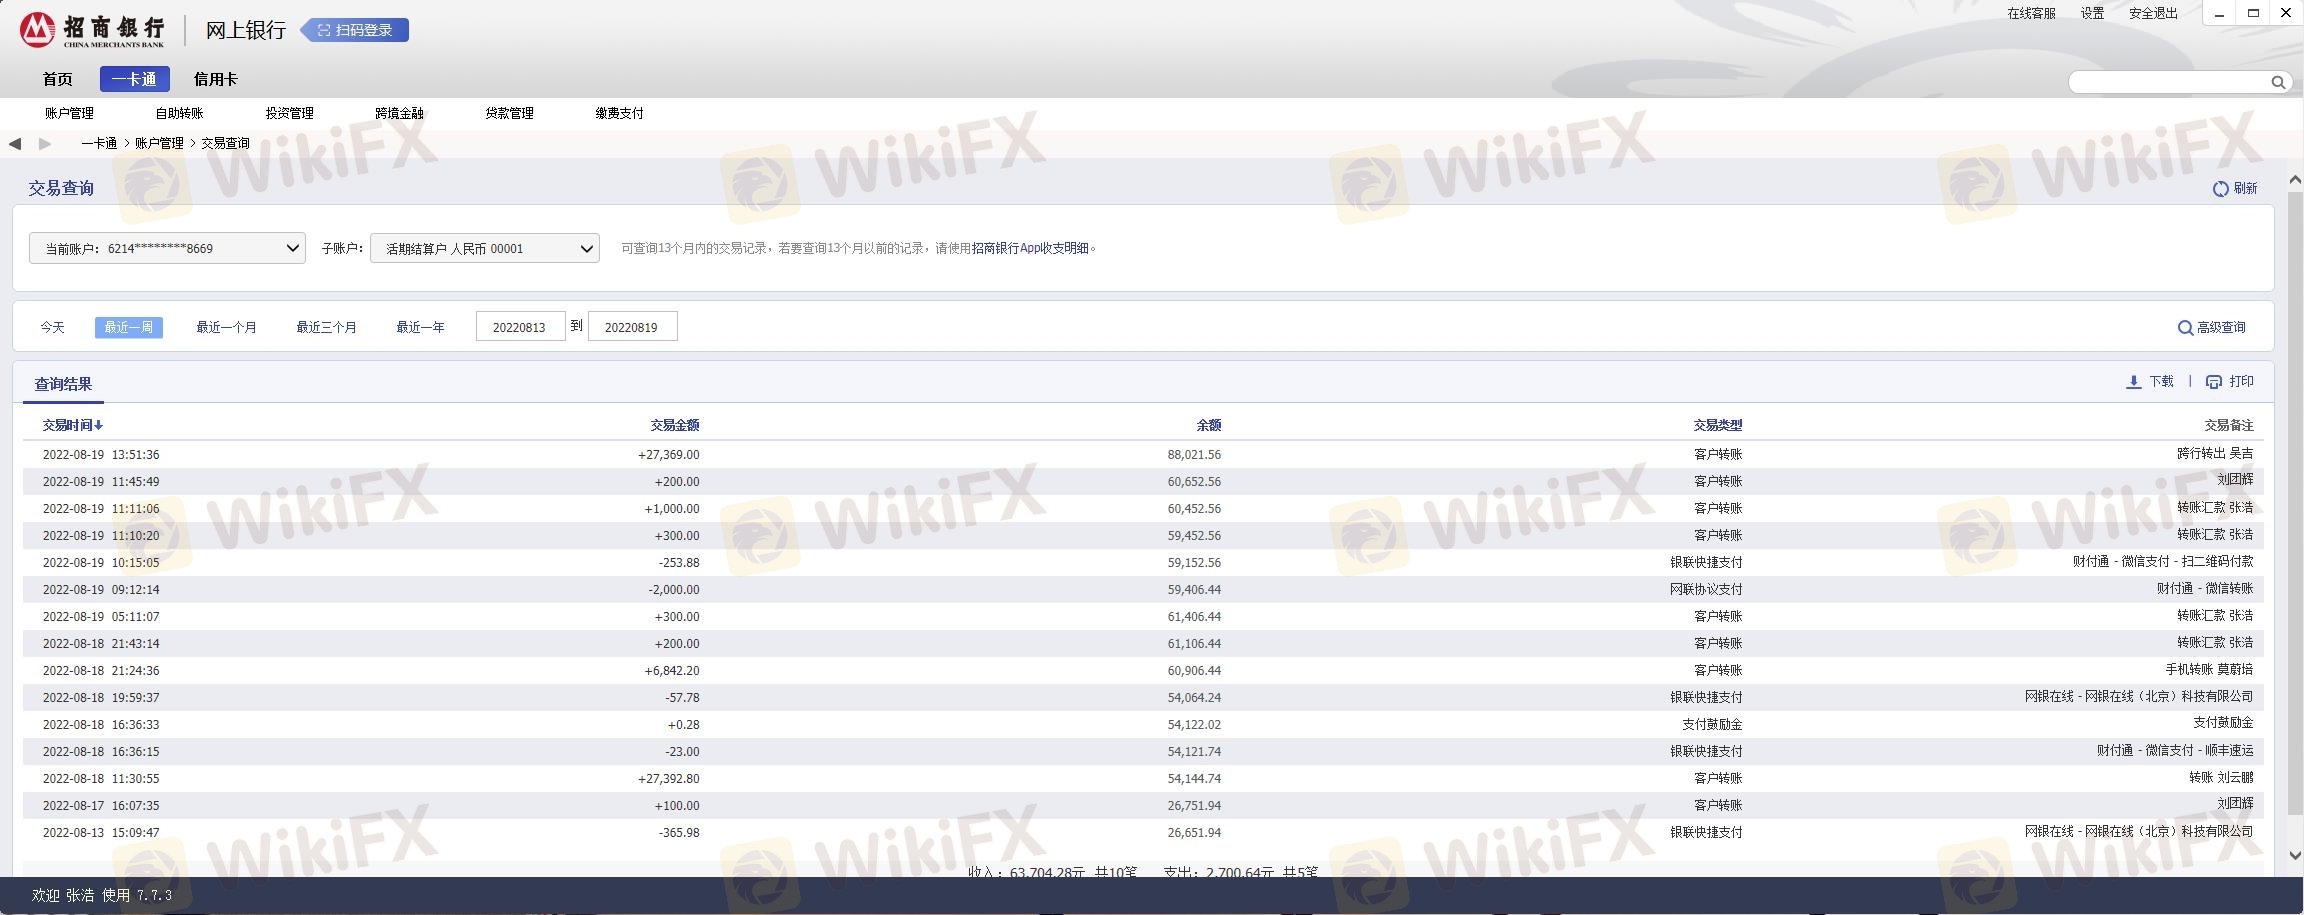This screenshot has height=915, width=2304.
Task: Select the 2022-08-19 11:45:49 transaction row
Action: coord(1143,481)
